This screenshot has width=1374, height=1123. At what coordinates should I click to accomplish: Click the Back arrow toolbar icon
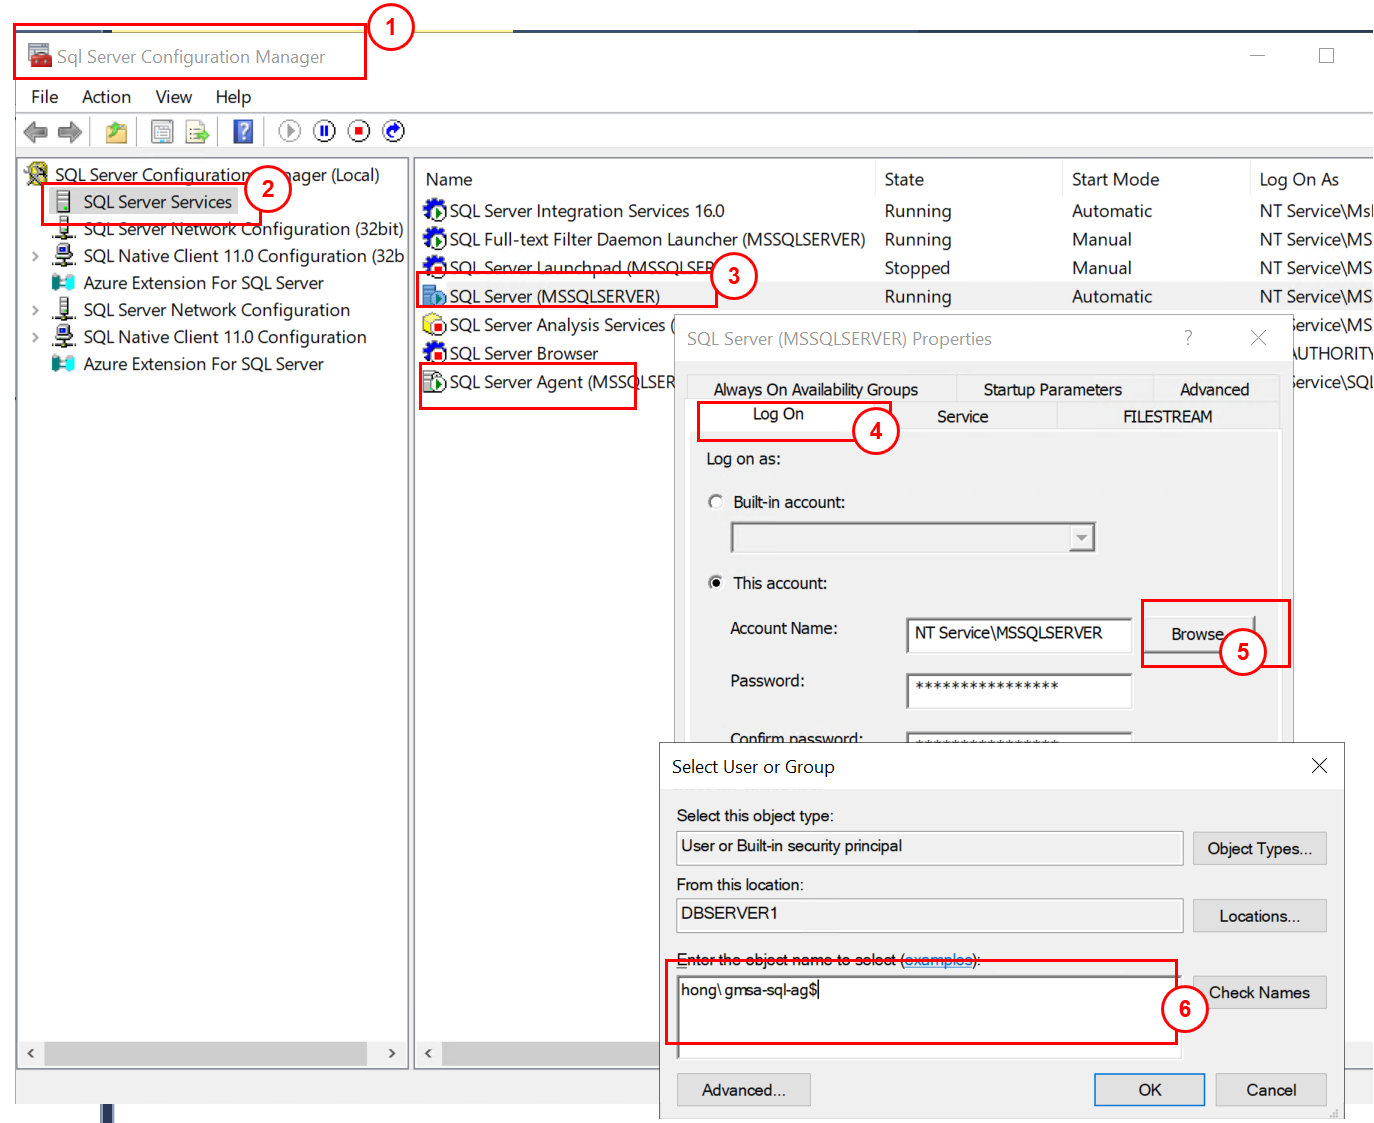(36, 131)
